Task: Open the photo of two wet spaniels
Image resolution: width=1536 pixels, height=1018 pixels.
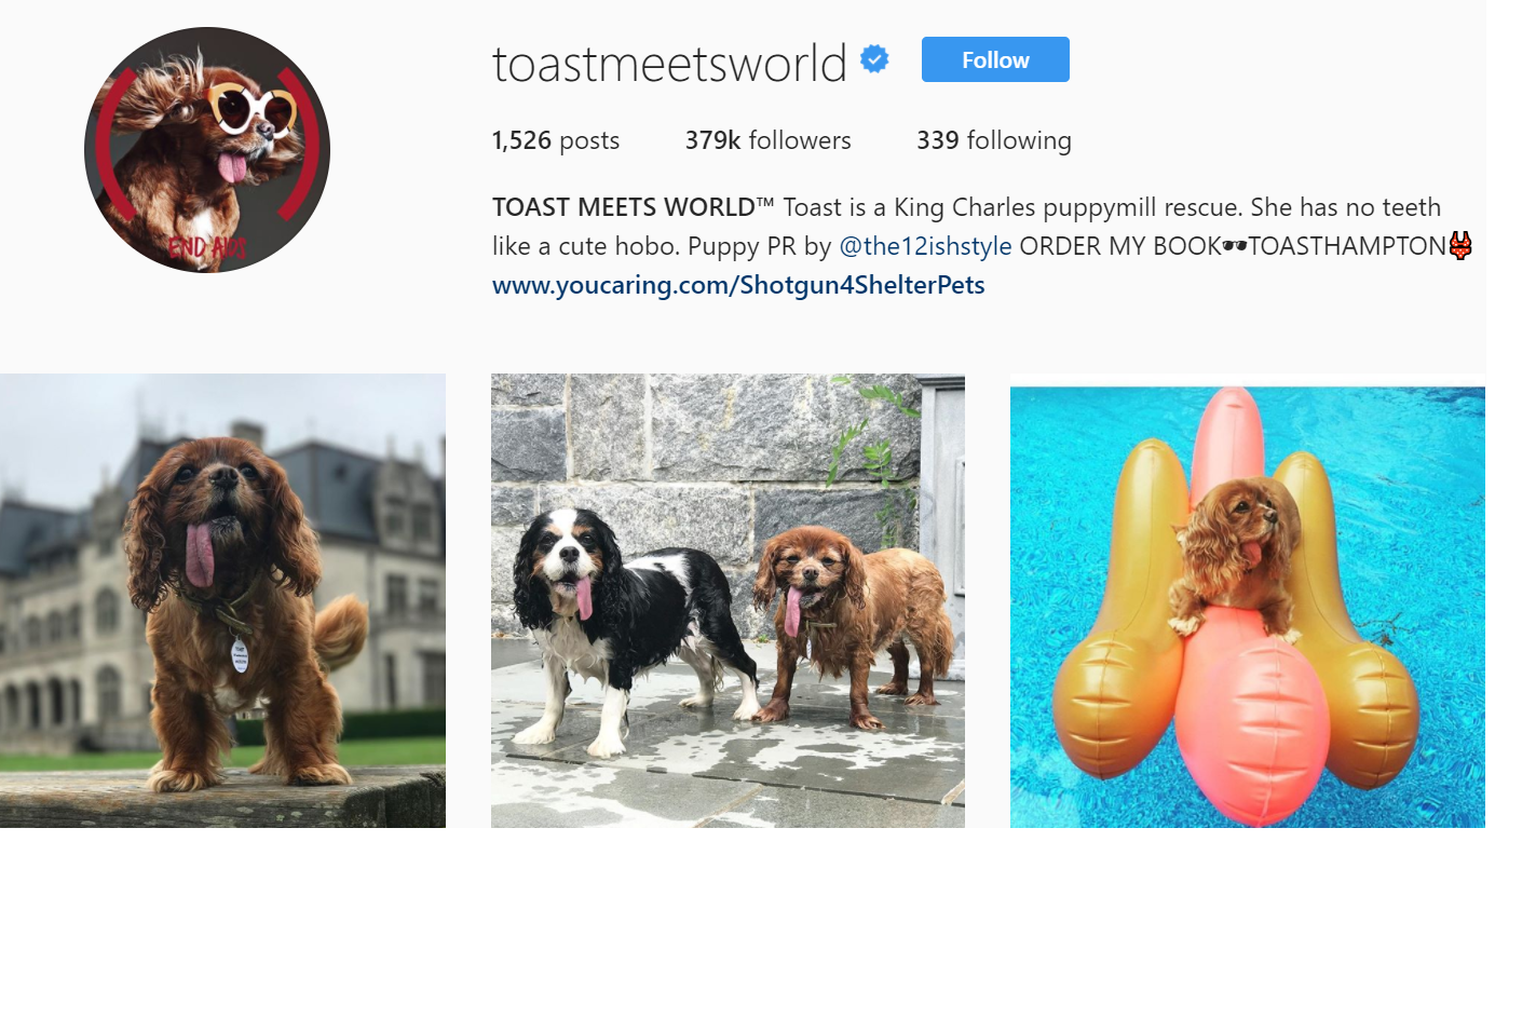Action: point(728,600)
